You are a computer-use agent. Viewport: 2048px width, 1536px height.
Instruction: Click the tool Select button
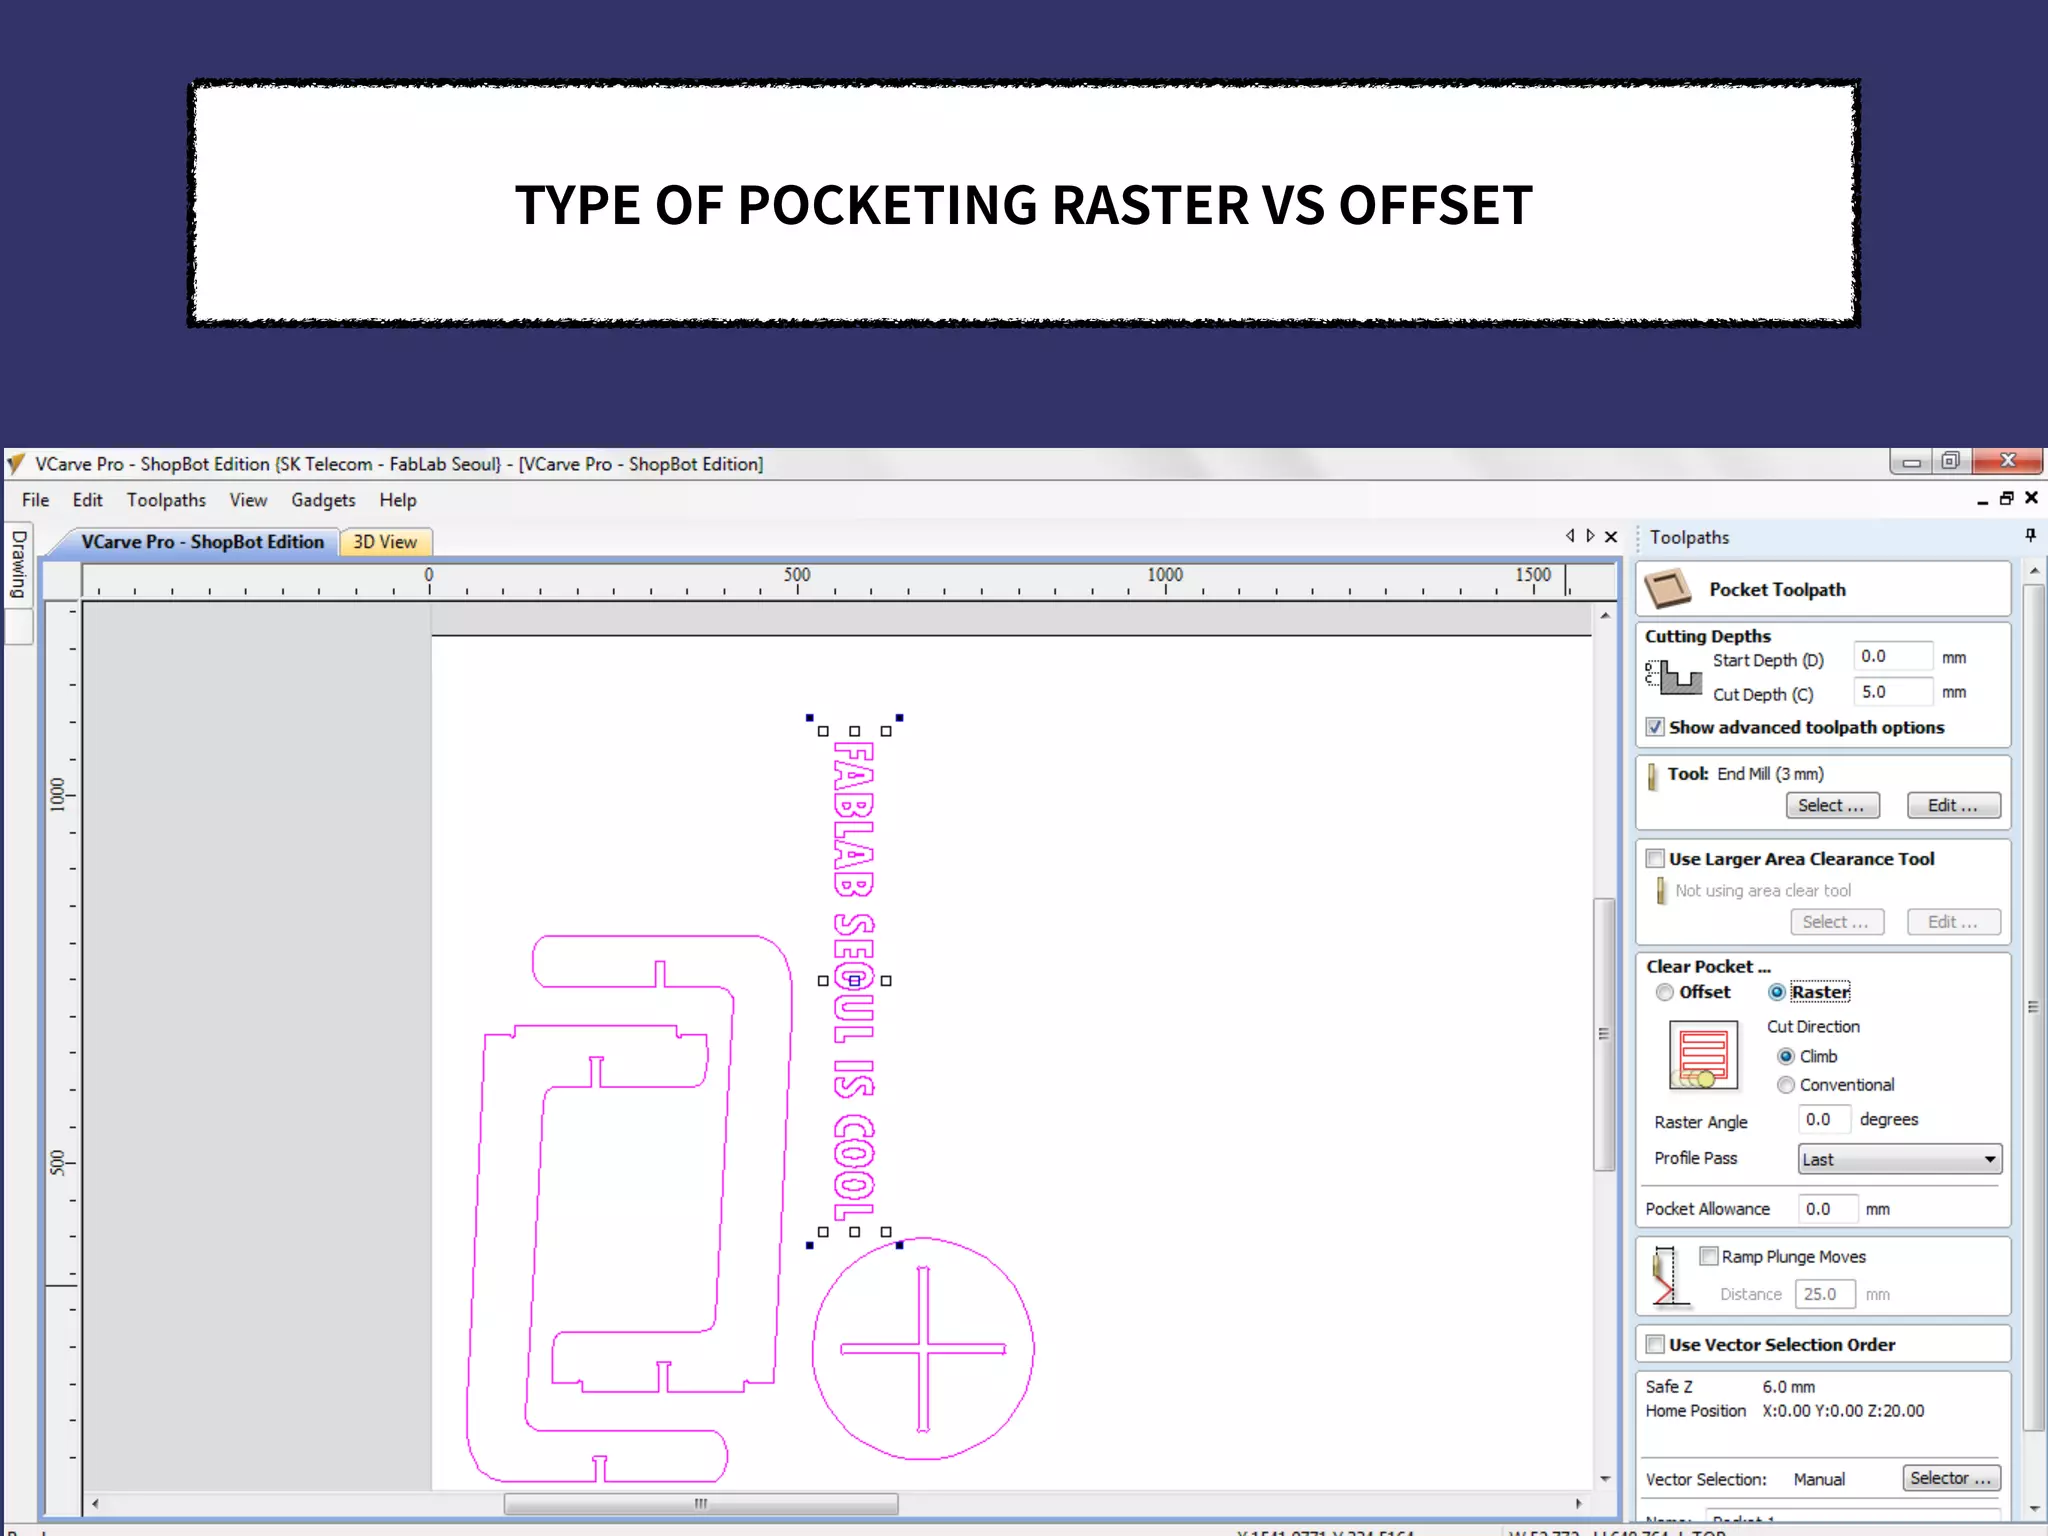[1831, 806]
